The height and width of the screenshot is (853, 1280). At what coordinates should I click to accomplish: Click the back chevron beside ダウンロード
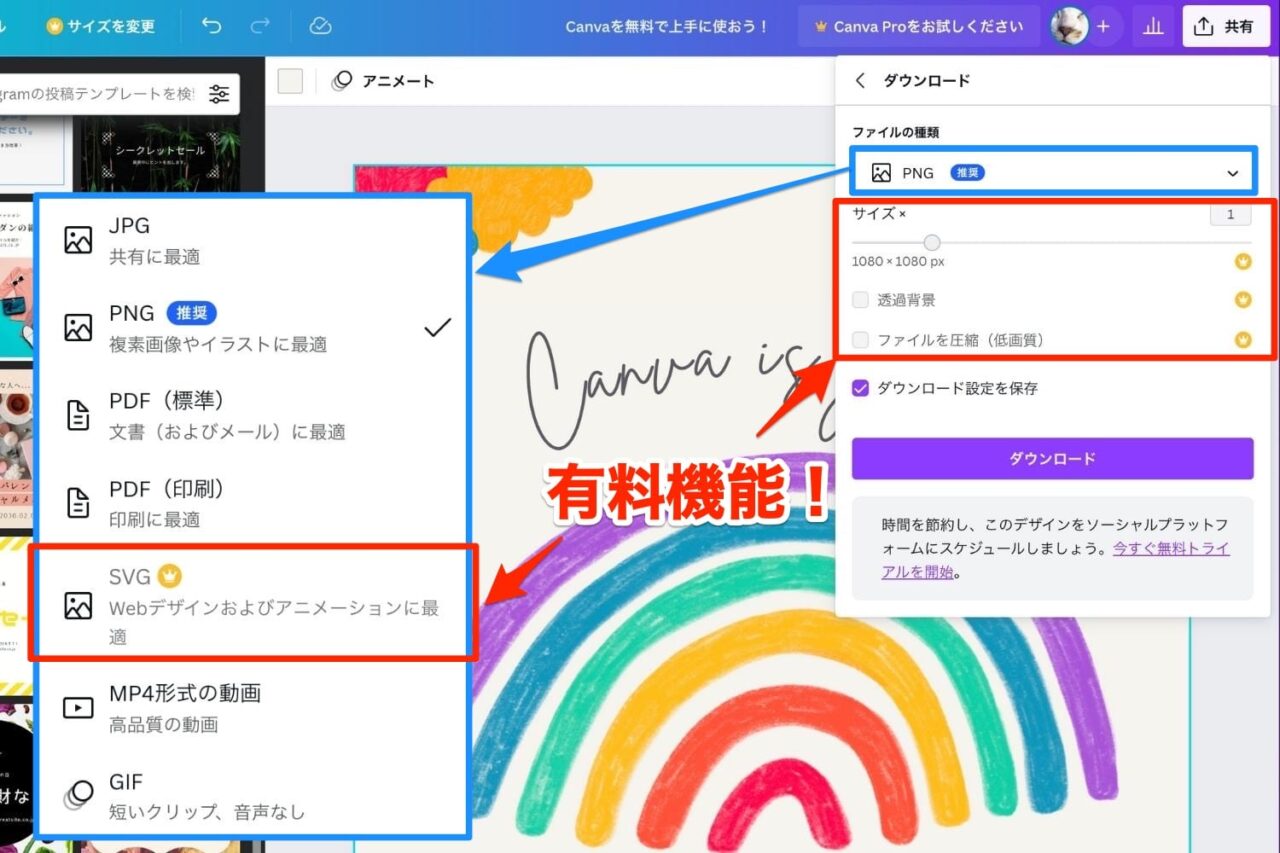coord(860,81)
